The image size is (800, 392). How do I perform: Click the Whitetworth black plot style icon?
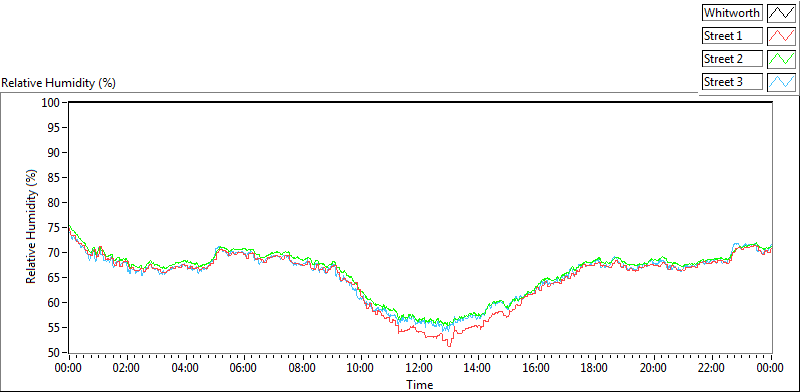pos(781,13)
